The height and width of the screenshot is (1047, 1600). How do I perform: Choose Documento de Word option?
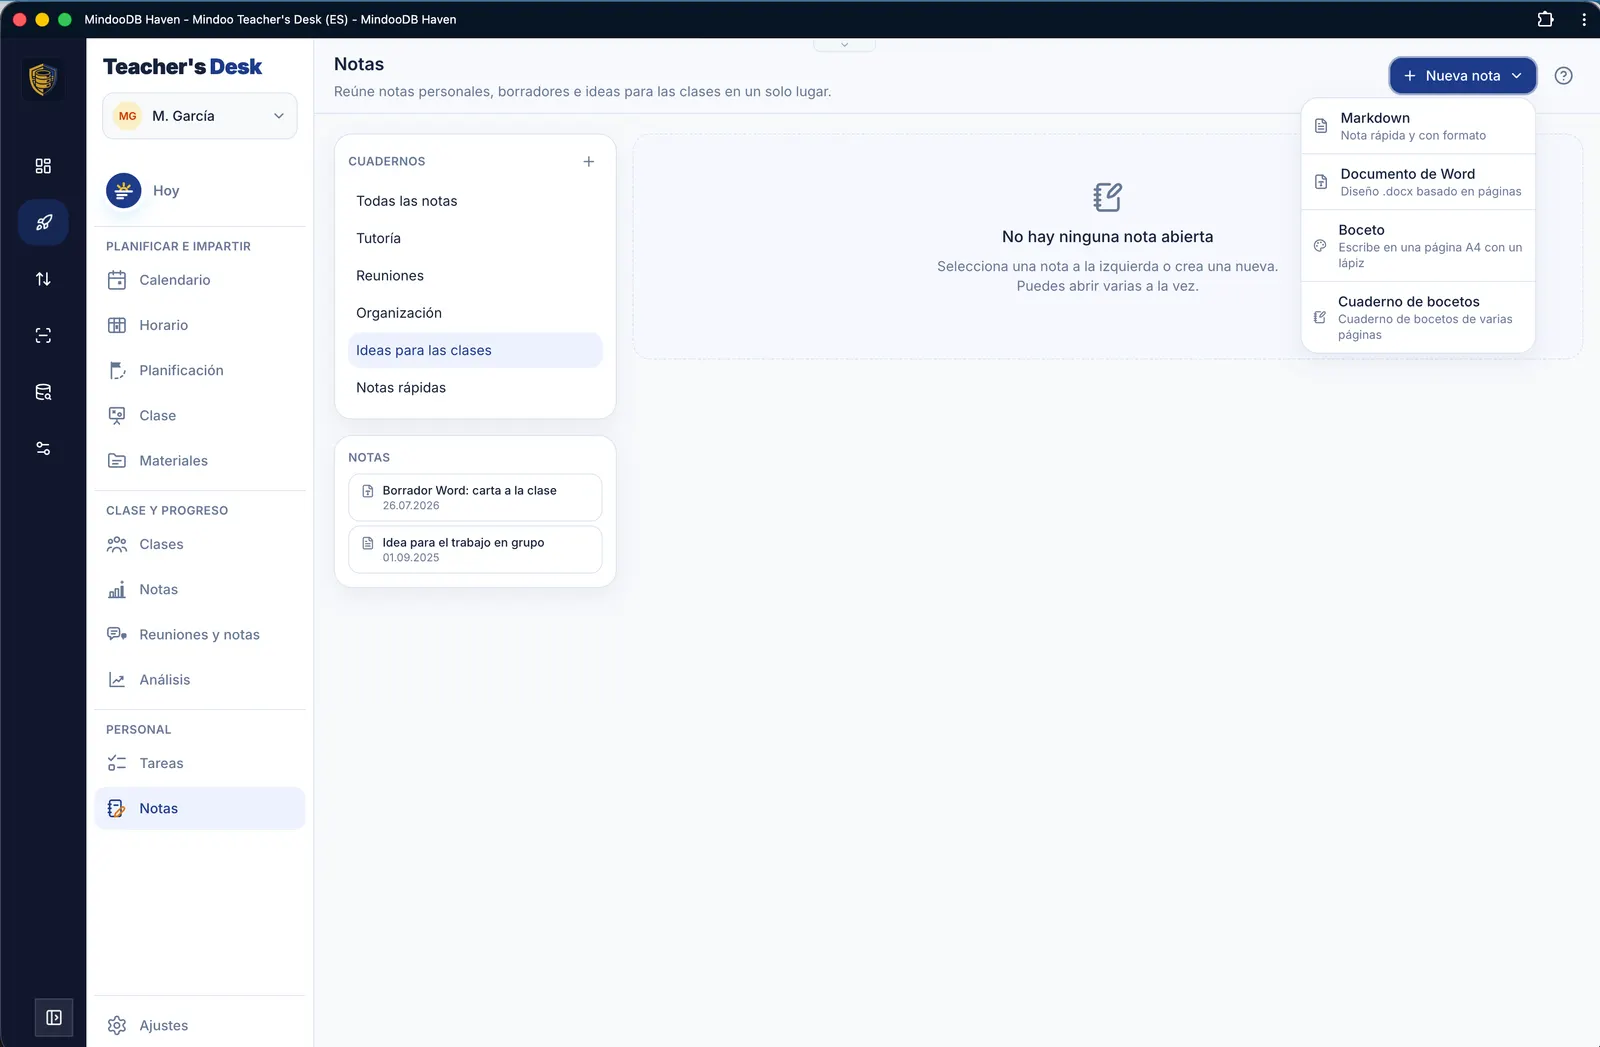tap(1418, 182)
